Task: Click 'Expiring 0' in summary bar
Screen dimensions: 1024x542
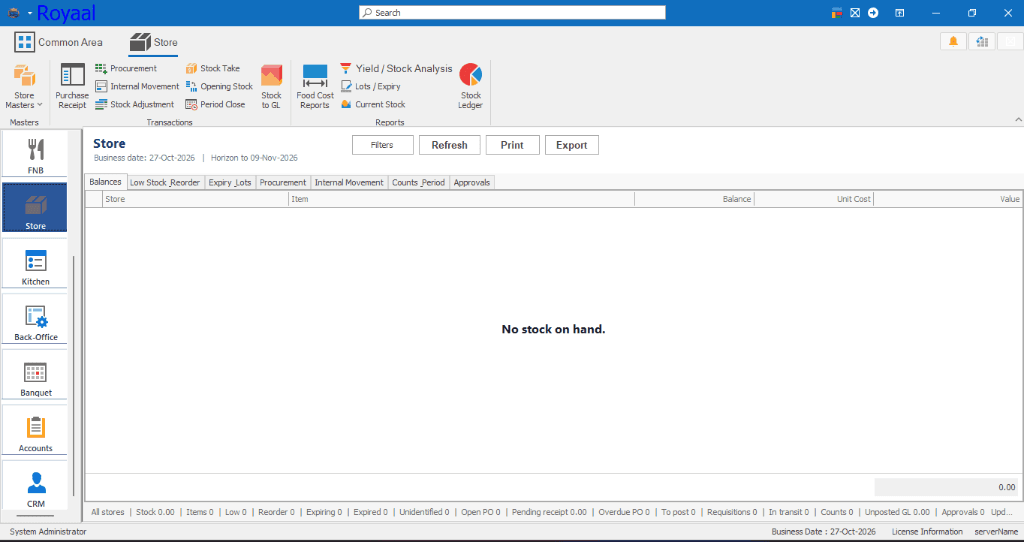Action: (325, 512)
